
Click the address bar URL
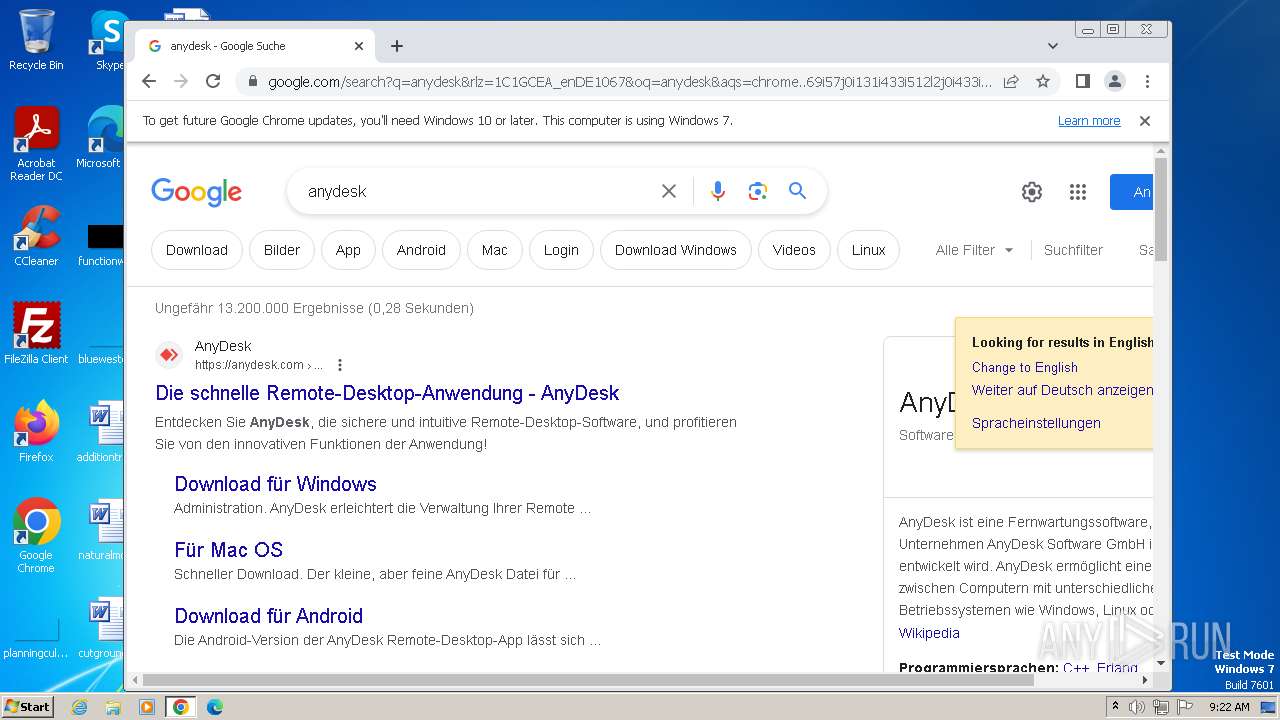629,82
